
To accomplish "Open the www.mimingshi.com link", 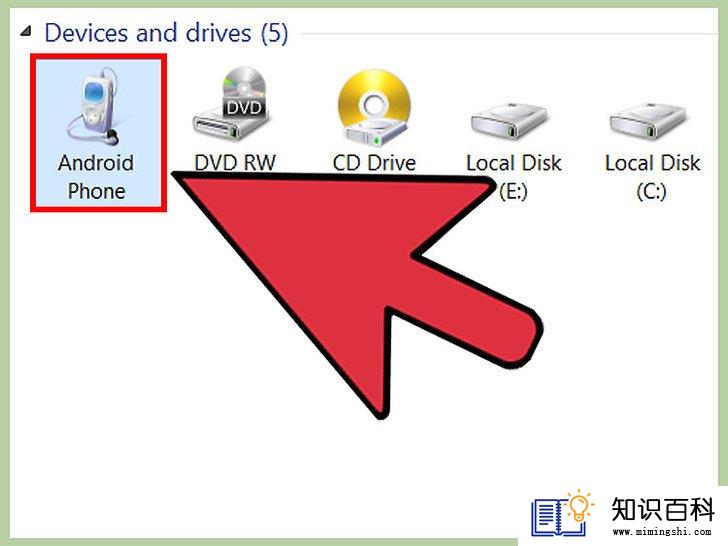I will pyautogui.click(x=662, y=532).
